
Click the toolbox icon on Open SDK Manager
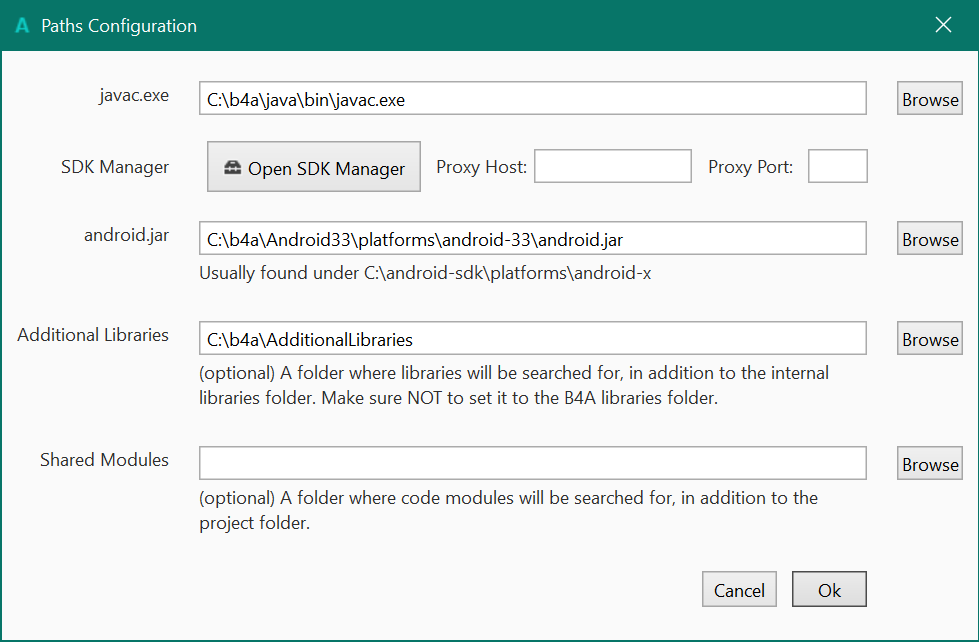(232, 168)
